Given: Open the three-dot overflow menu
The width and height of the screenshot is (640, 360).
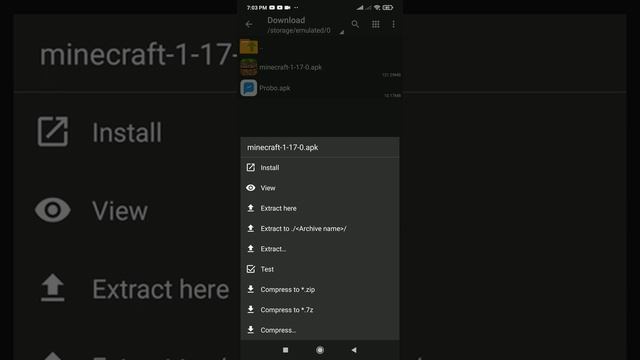Looking at the screenshot, I should coord(393,24).
